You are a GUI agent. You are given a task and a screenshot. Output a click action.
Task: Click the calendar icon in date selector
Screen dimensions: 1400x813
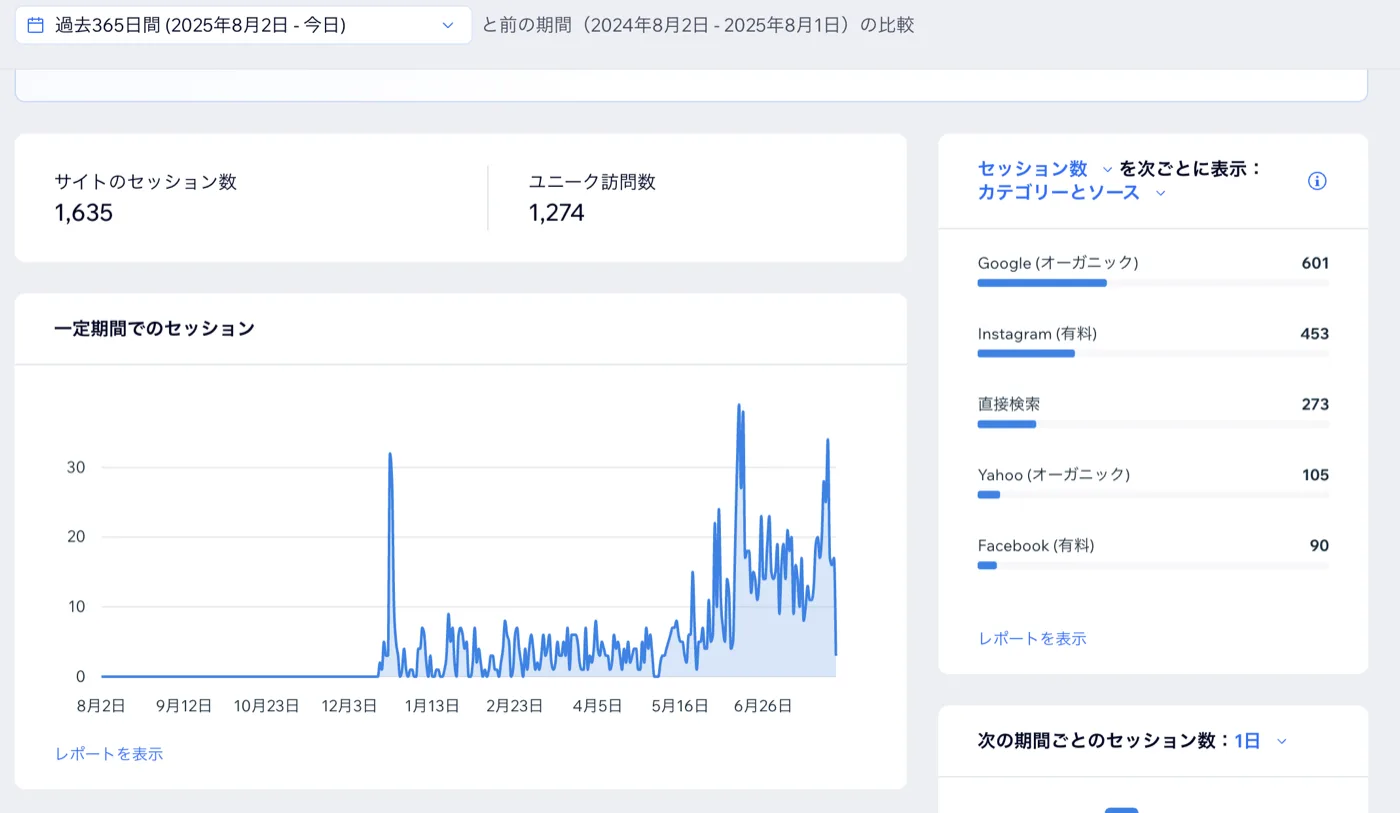[x=36, y=25]
